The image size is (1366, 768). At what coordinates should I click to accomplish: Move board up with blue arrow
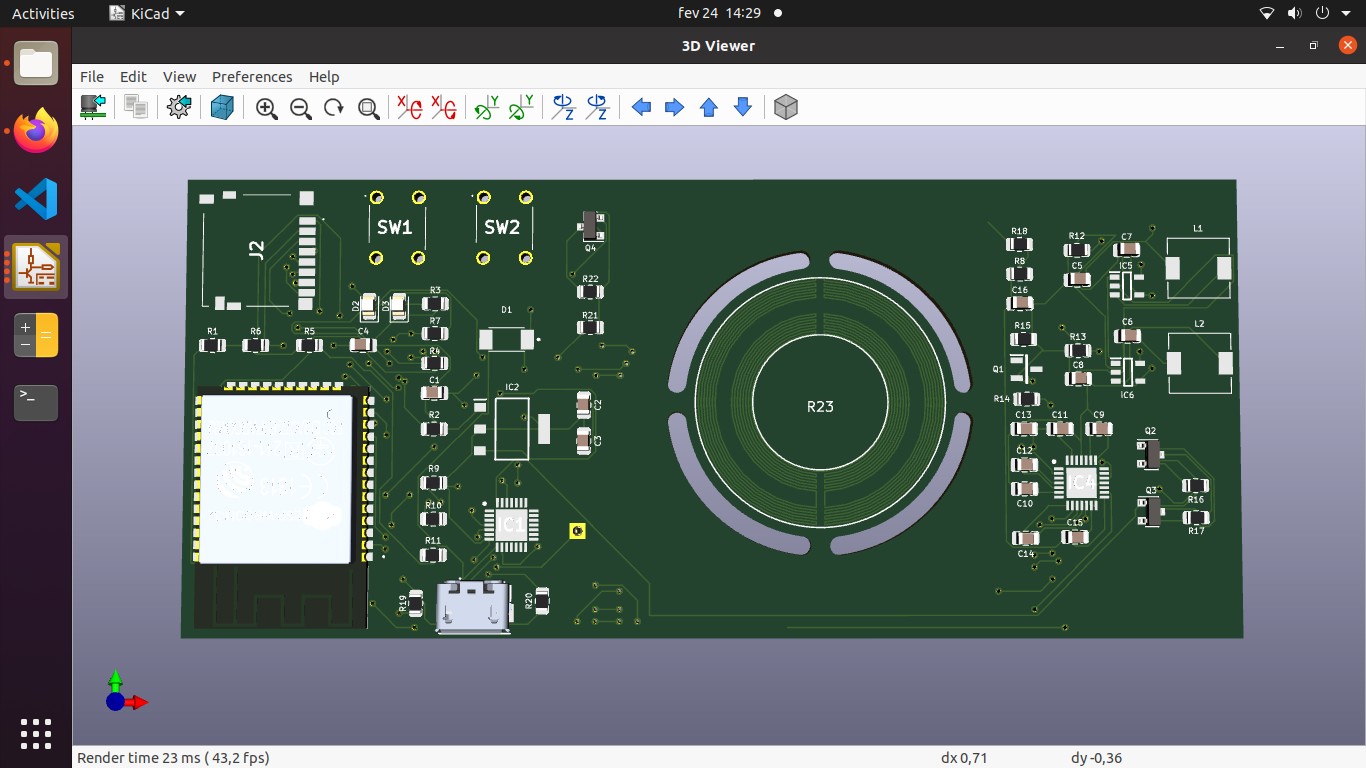(x=709, y=107)
